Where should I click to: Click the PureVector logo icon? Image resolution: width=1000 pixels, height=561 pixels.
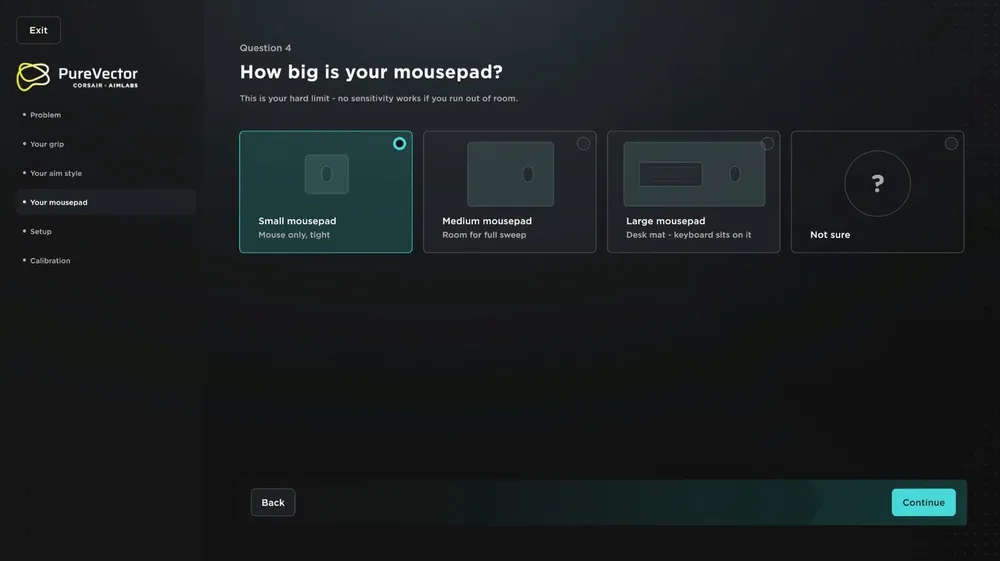coord(33,76)
